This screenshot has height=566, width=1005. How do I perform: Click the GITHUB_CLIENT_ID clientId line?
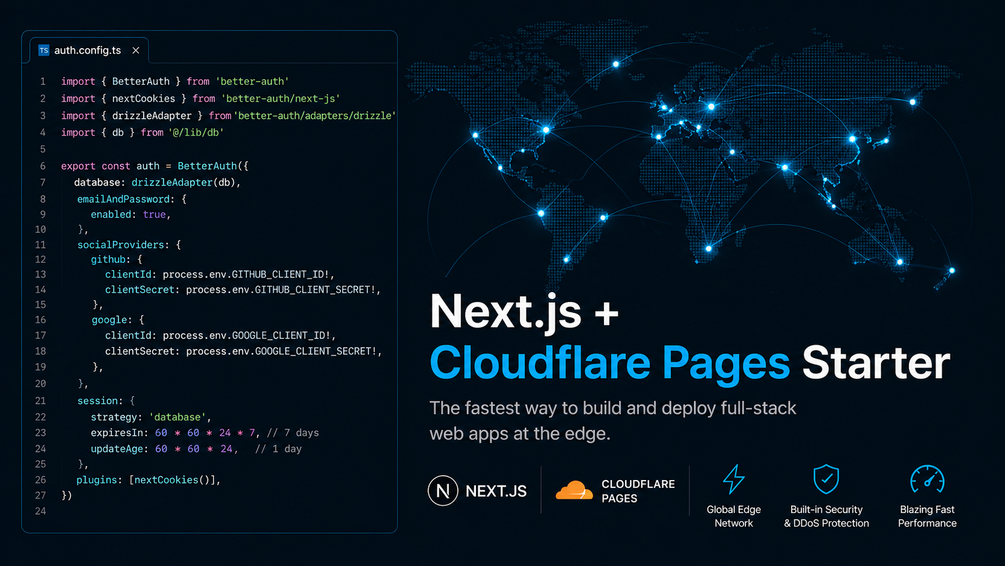pos(220,274)
